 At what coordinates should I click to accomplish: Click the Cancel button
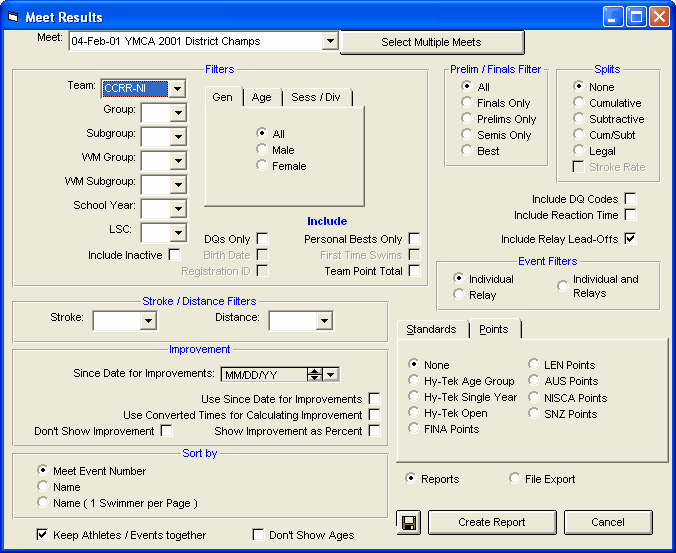[x=607, y=522]
